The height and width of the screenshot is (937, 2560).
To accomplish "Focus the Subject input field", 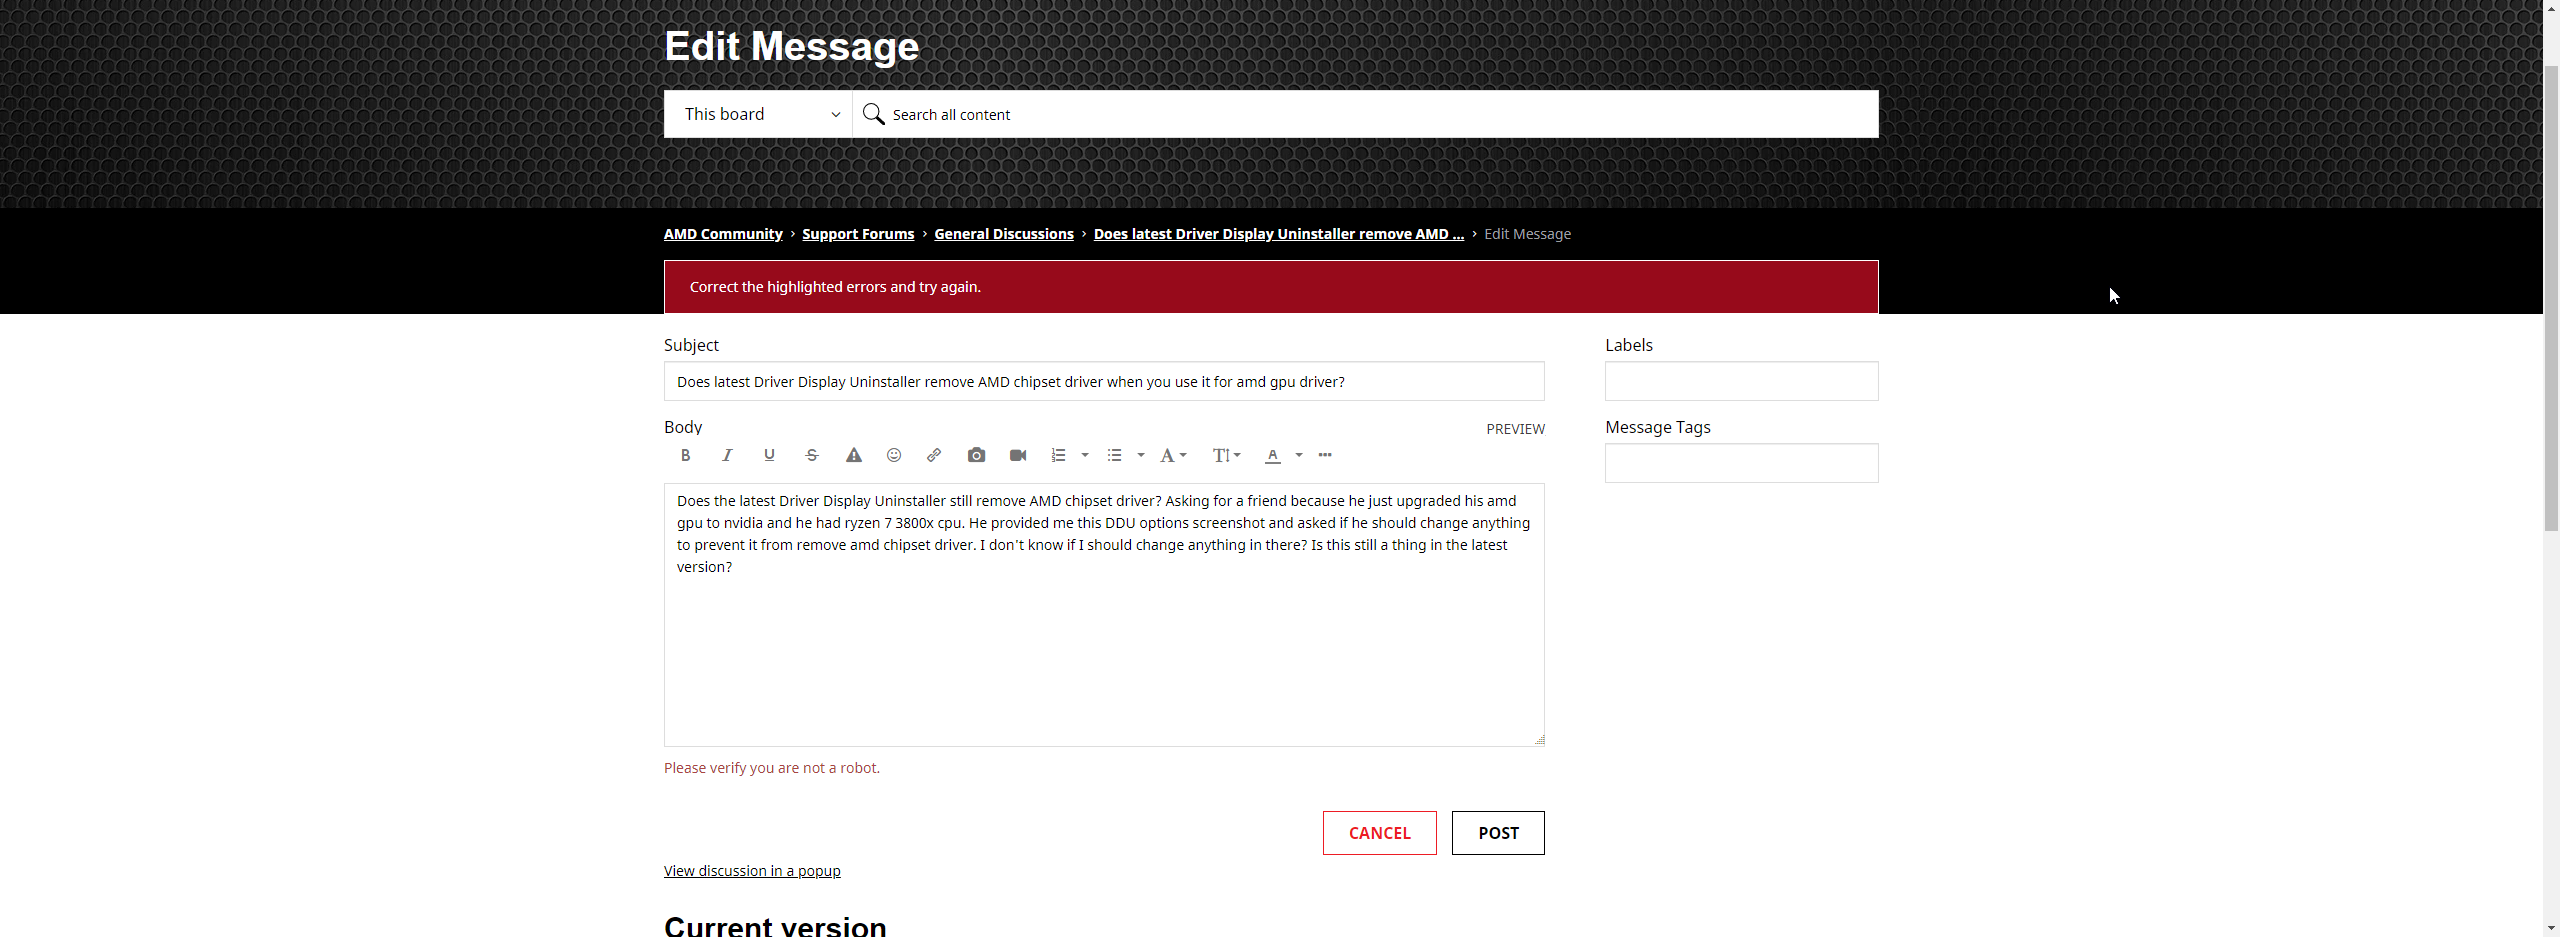I will (1104, 381).
